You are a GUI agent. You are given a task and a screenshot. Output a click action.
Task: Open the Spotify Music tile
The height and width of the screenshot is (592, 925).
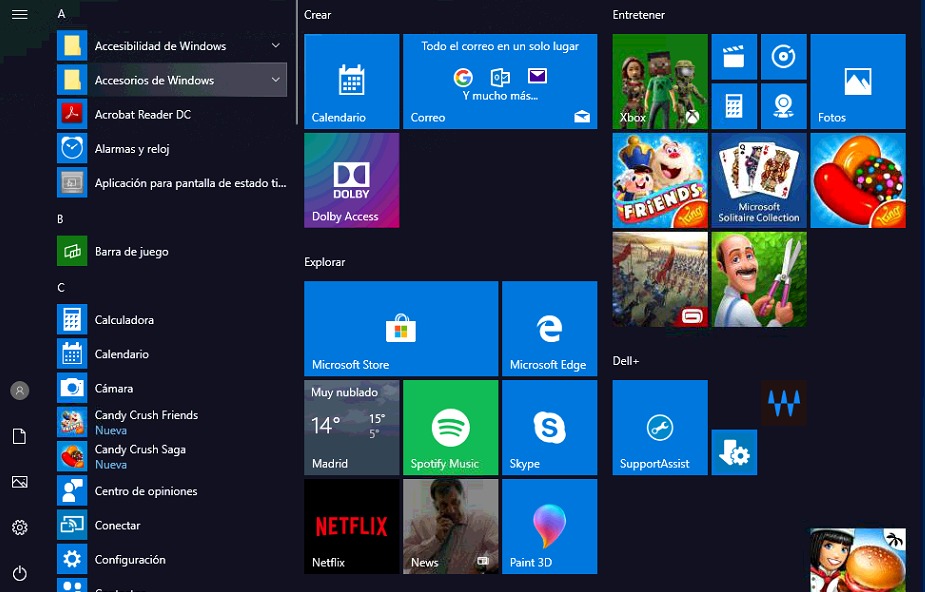pyautogui.click(x=451, y=427)
